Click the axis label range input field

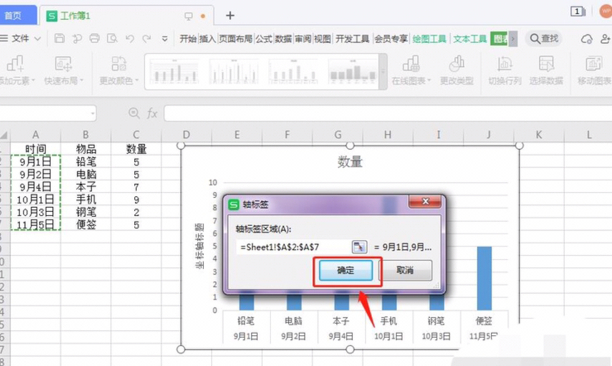pos(294,247)
